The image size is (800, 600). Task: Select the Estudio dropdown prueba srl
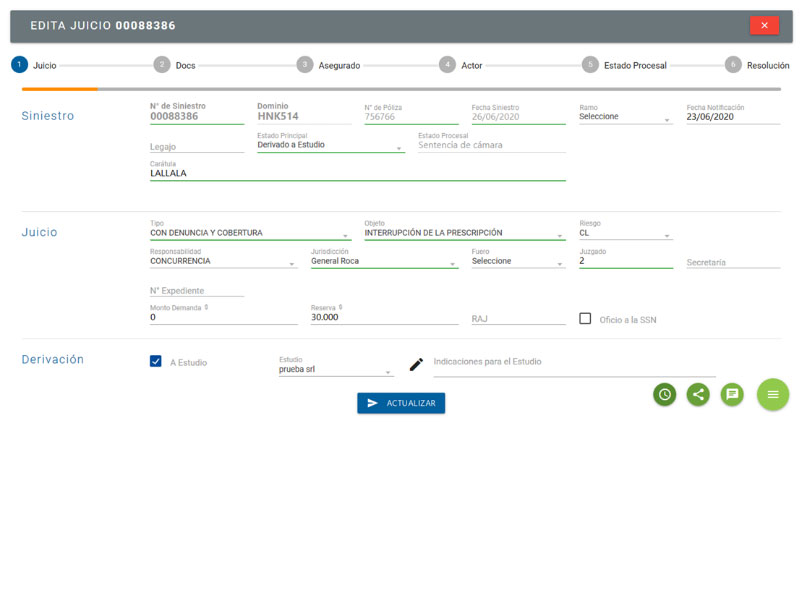pos(335,370)
